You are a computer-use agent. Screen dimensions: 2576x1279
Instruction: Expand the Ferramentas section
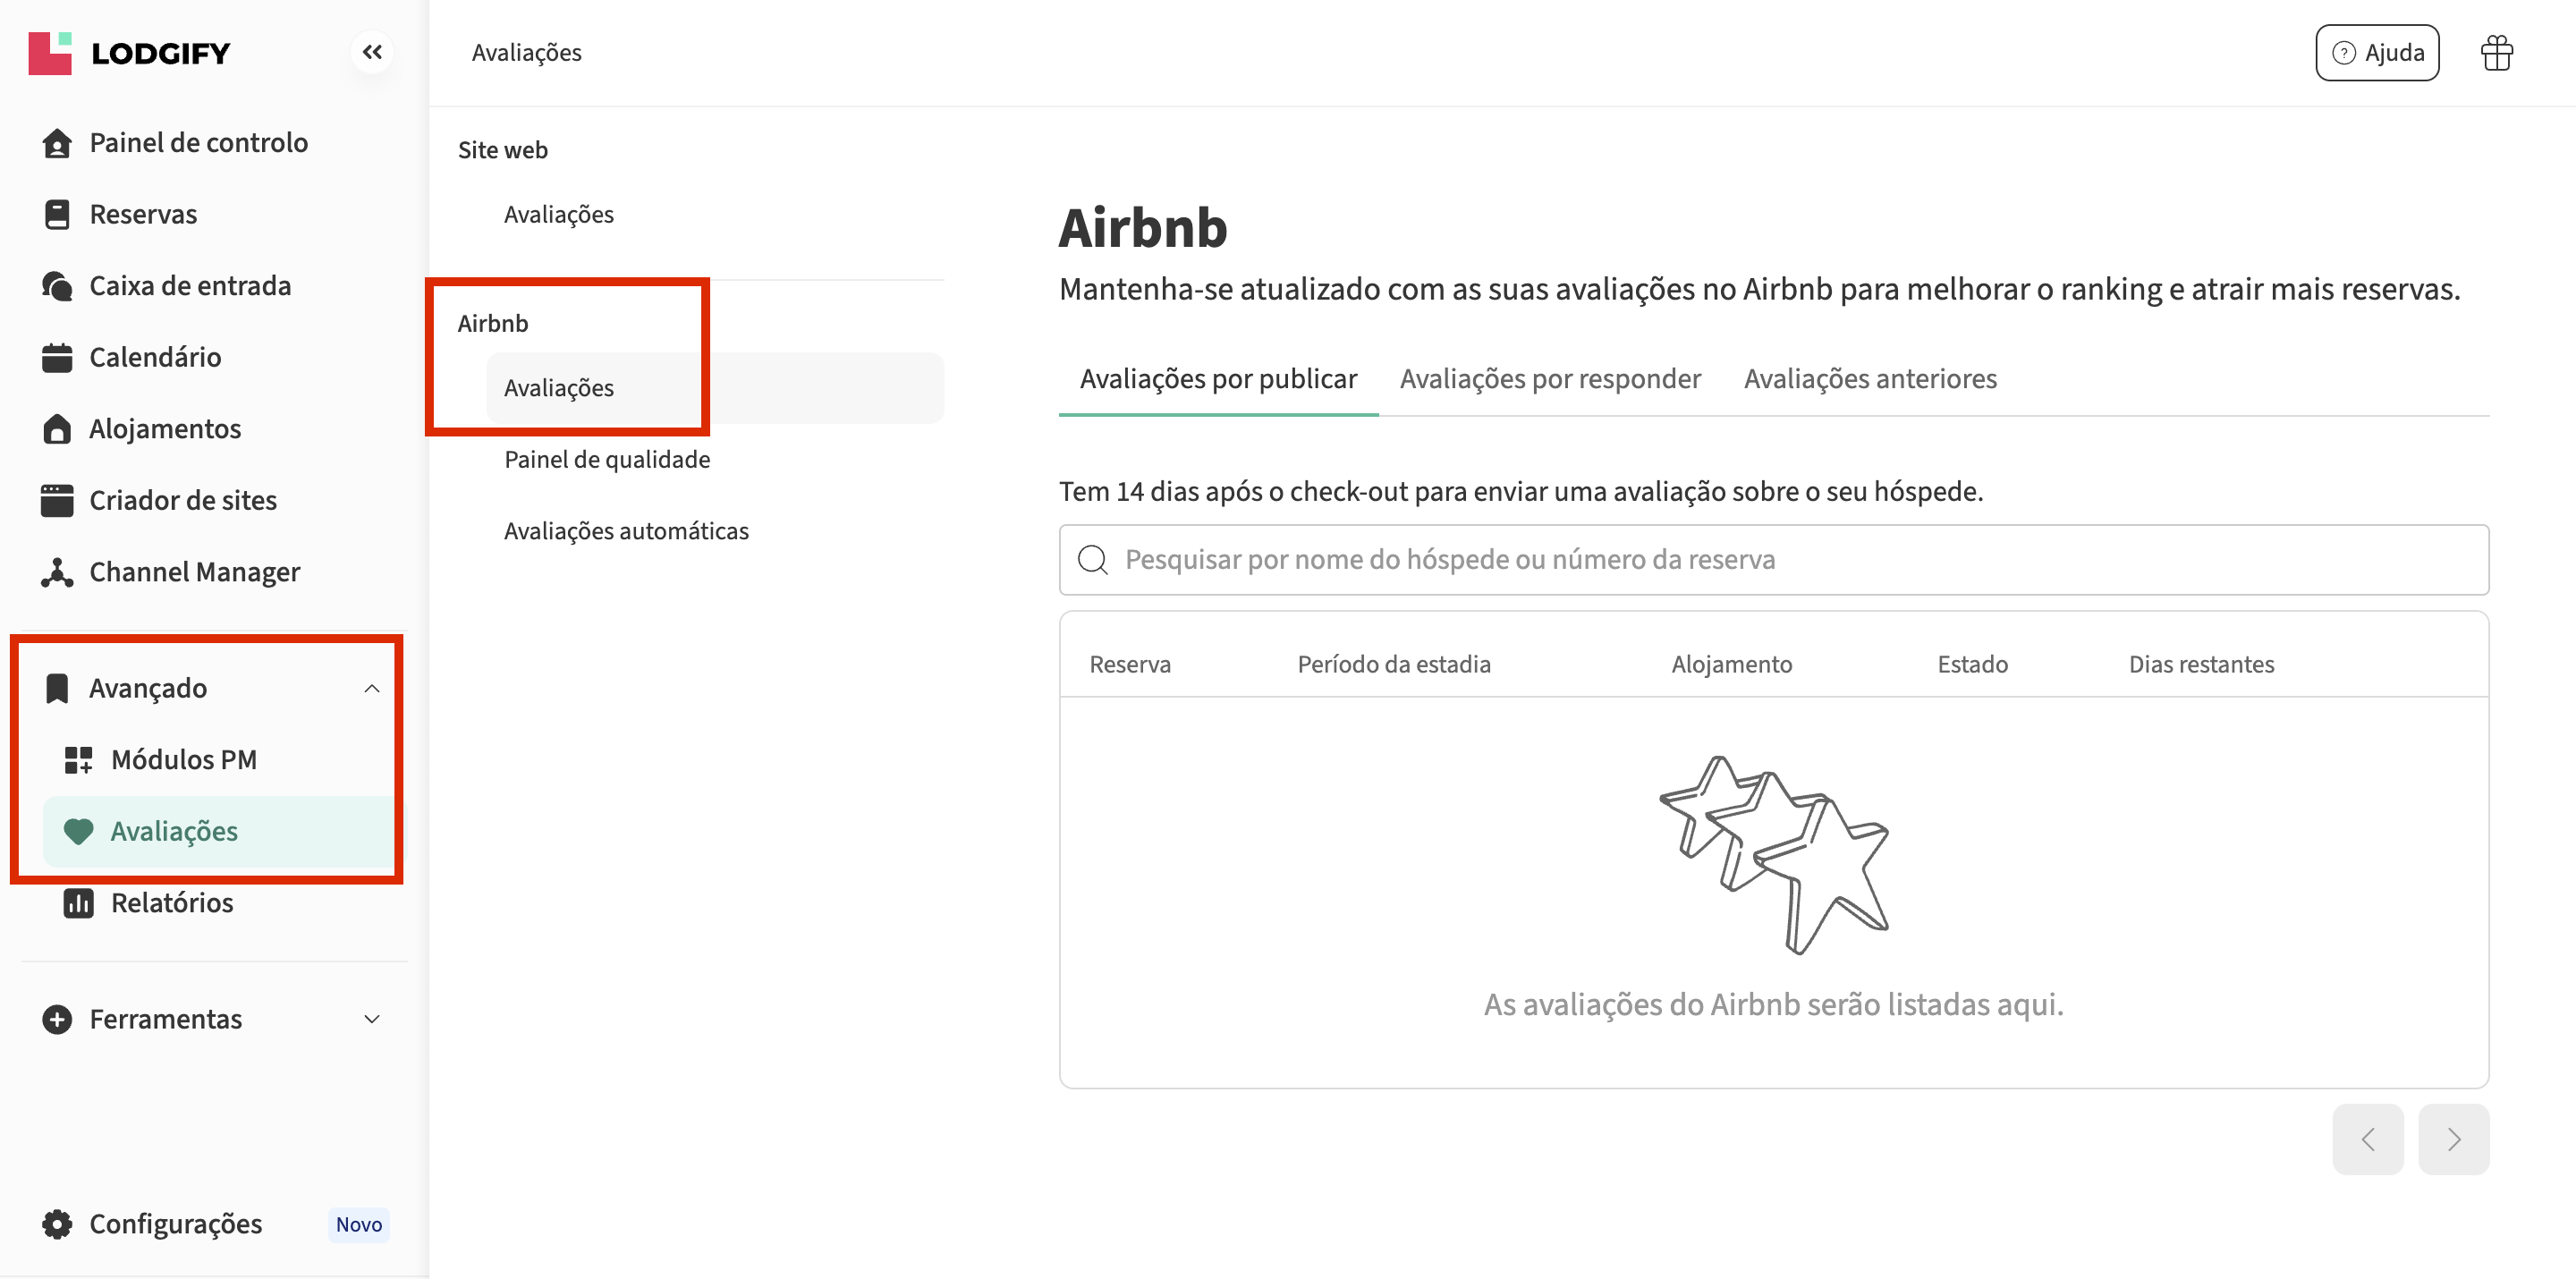pos(372,1019)
